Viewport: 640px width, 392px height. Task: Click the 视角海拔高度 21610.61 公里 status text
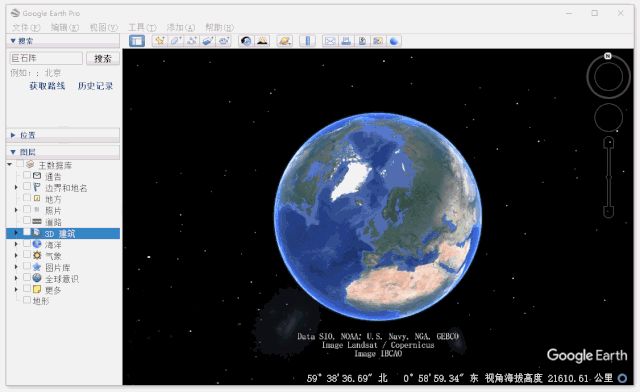pyautogui.click(x=549, y=378)
